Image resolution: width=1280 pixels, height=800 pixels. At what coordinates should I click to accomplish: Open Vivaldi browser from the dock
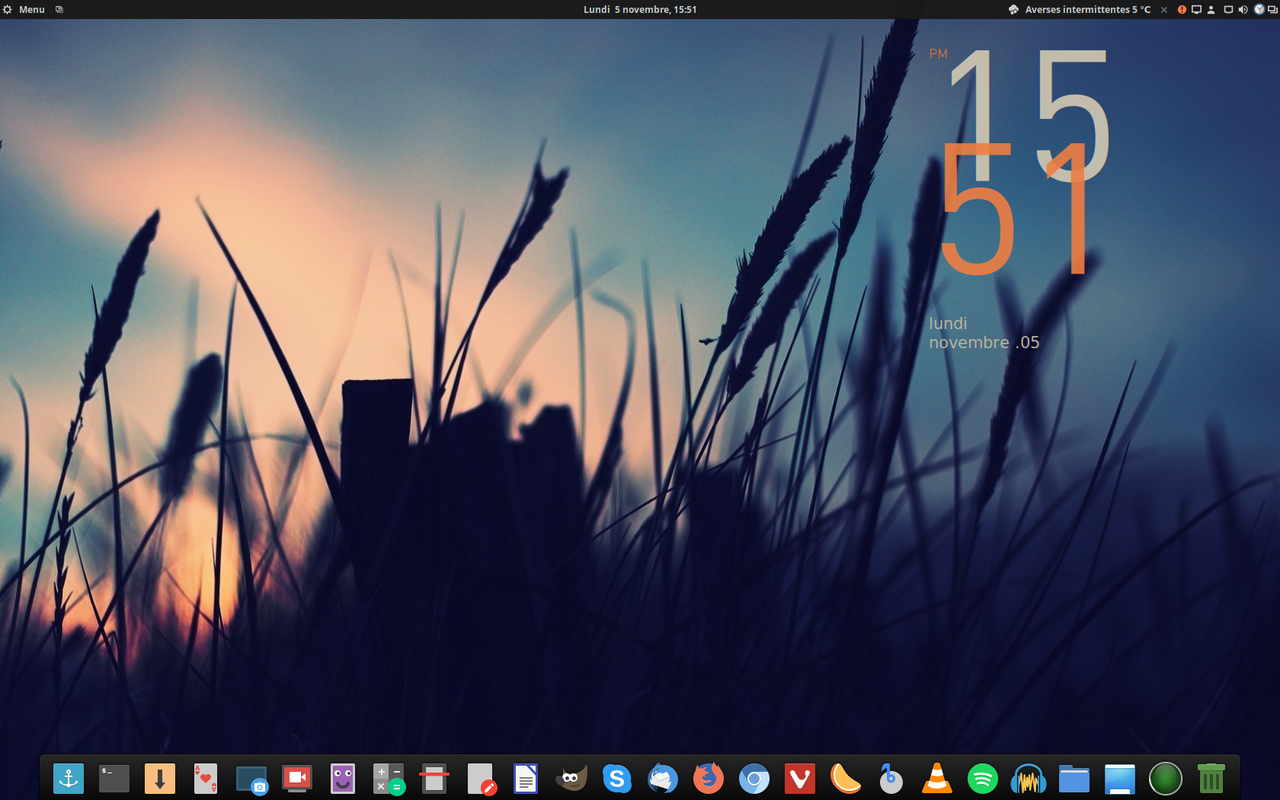pos(800,778)
